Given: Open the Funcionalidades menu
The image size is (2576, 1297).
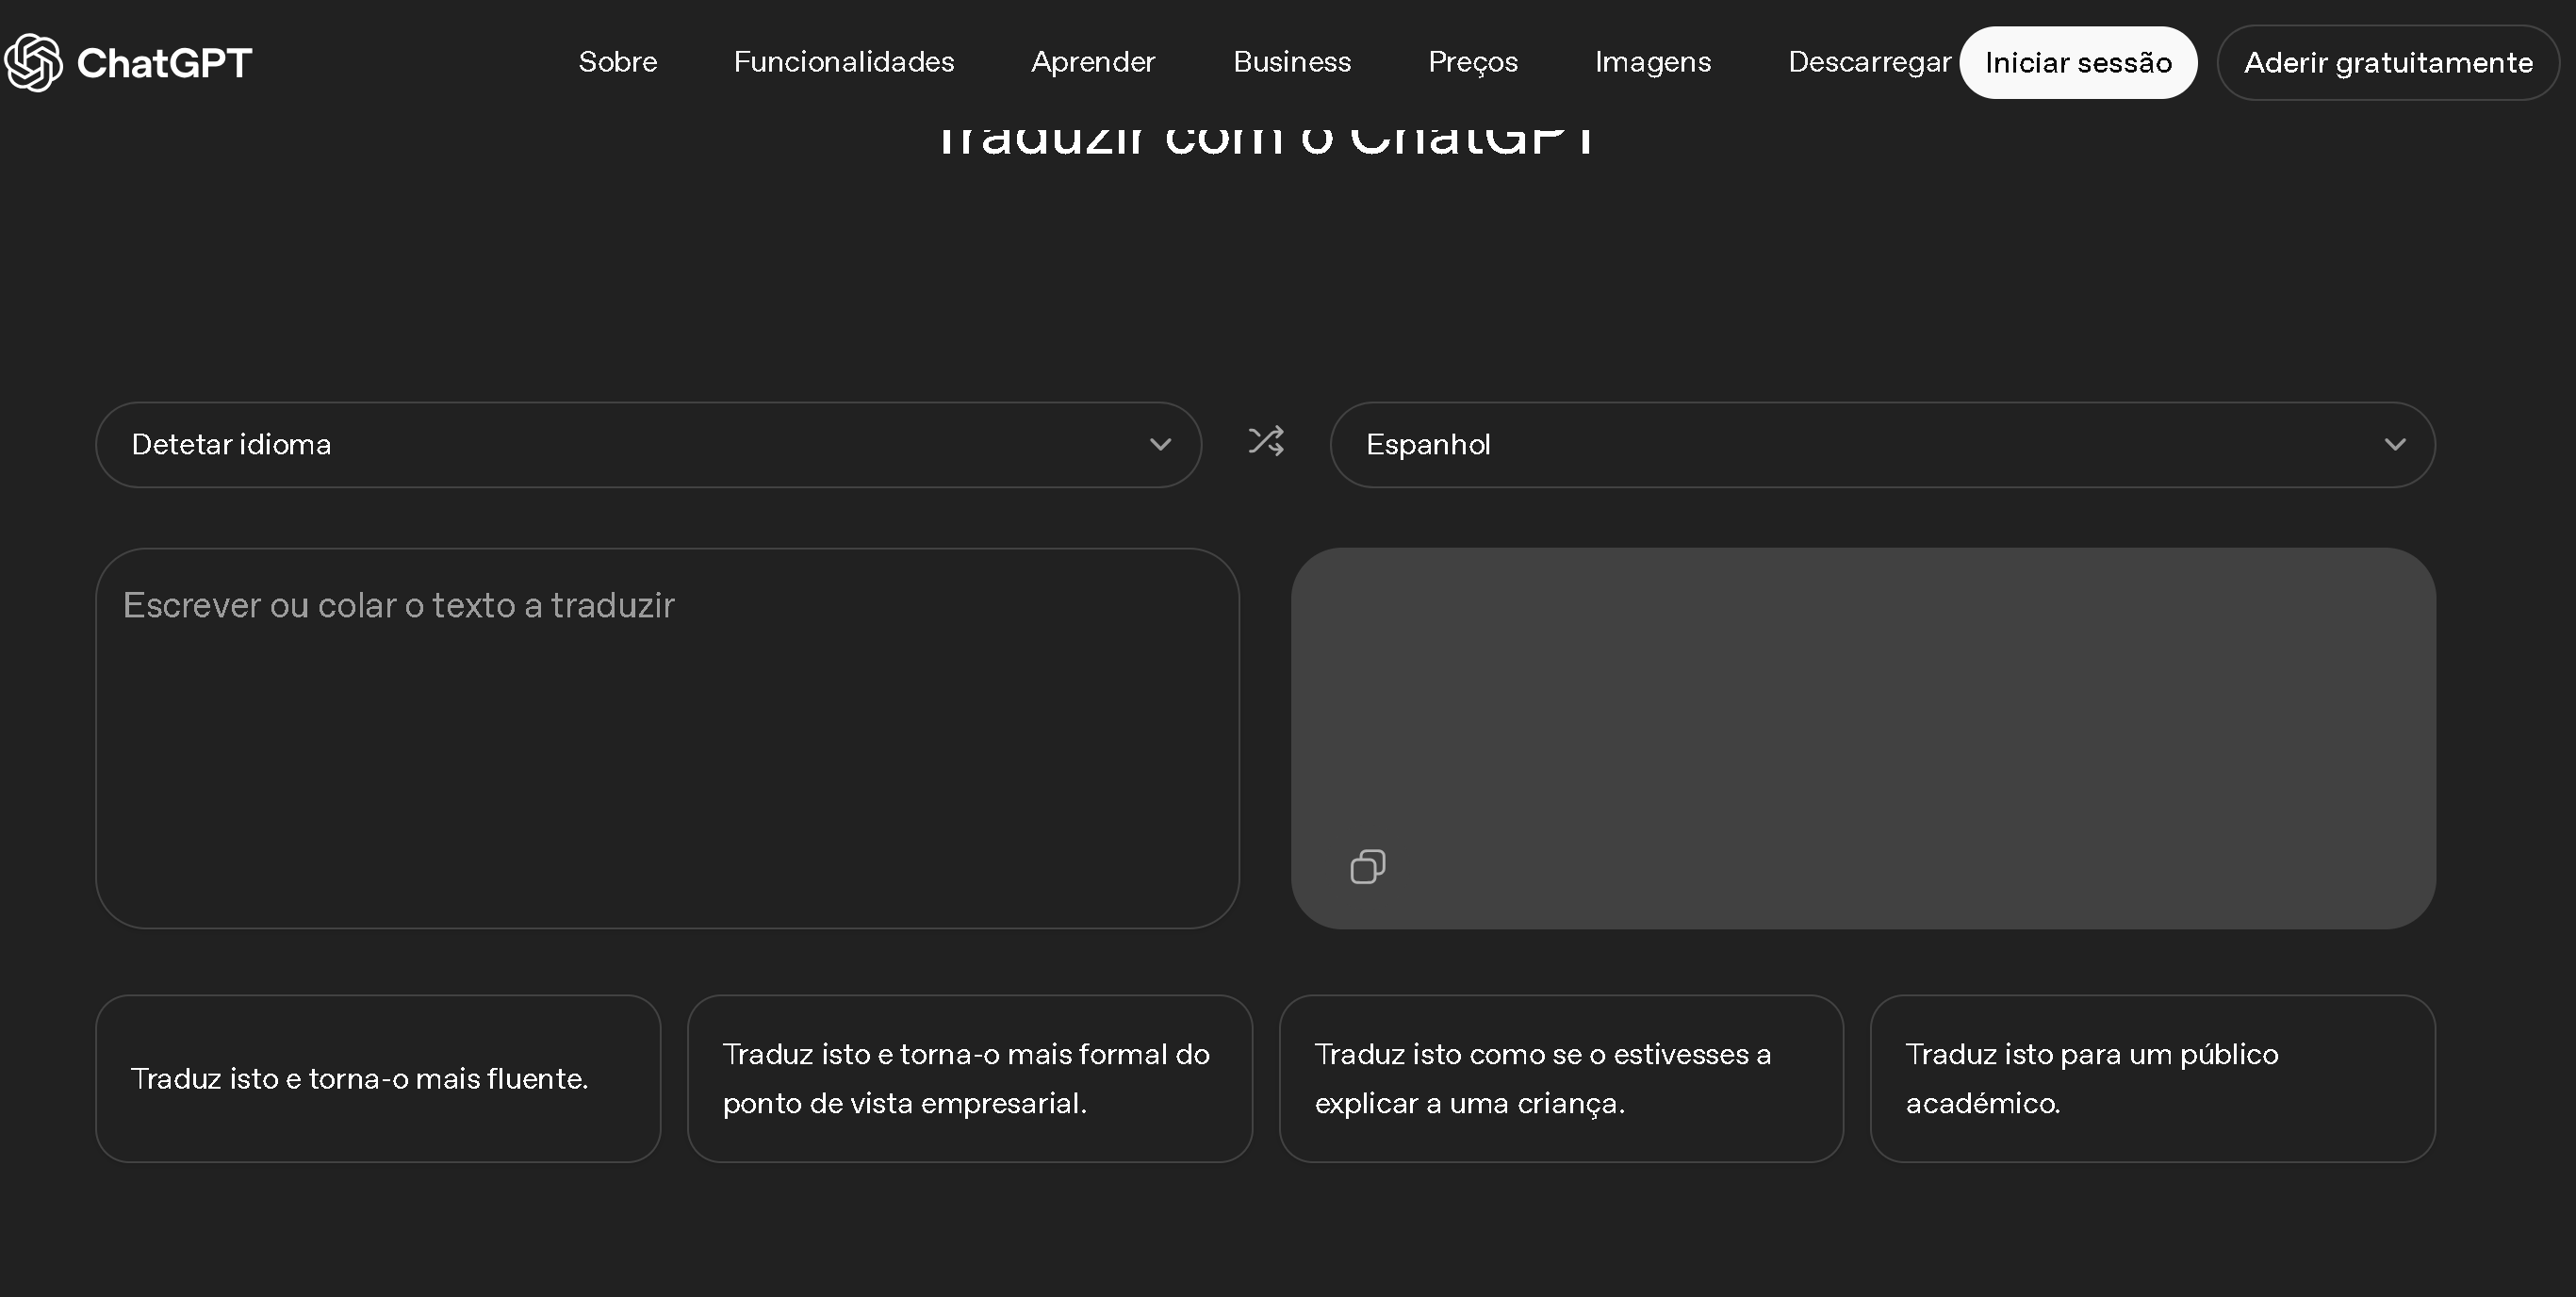Looking at the screenshot, I should pyautogui.click(x=843, y=62).
